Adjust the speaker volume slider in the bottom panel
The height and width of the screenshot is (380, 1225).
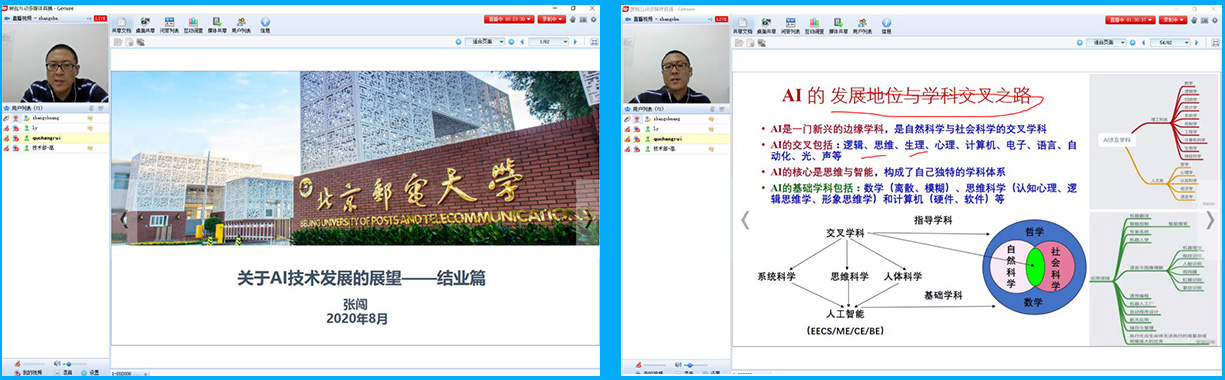click(75, 364)
